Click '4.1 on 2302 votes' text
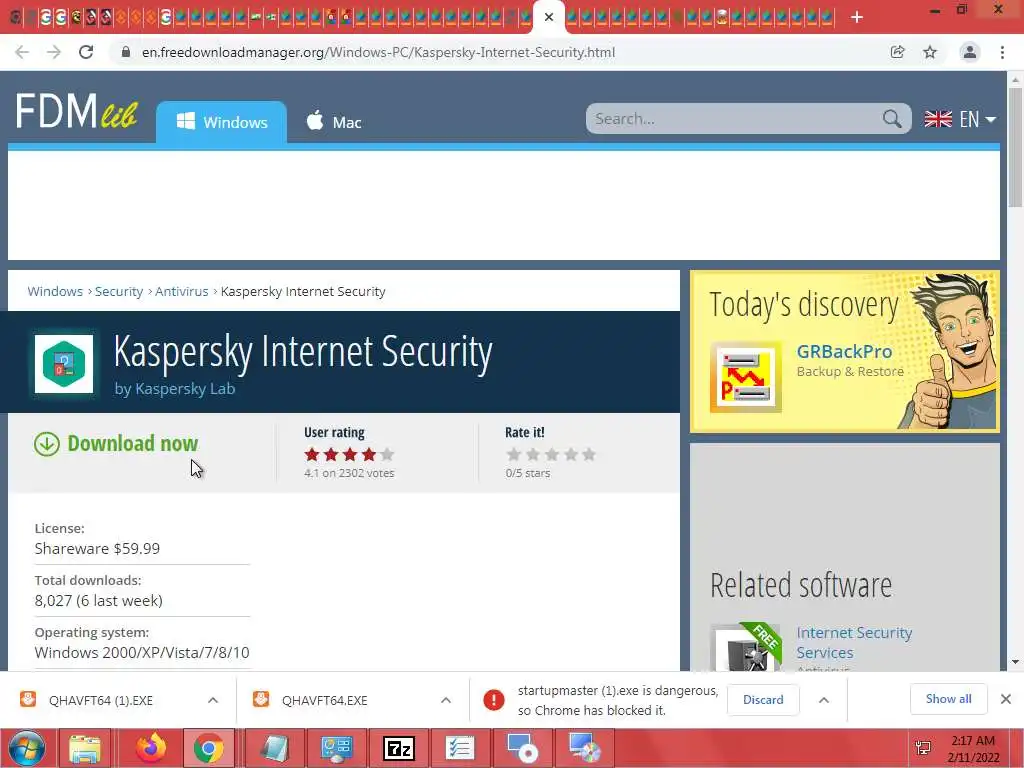 point(349,473)
